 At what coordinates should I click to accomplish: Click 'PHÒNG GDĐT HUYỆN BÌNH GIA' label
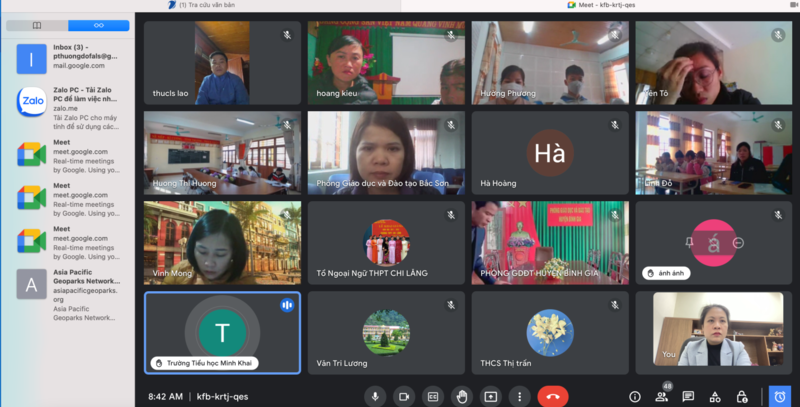[539, 273]
